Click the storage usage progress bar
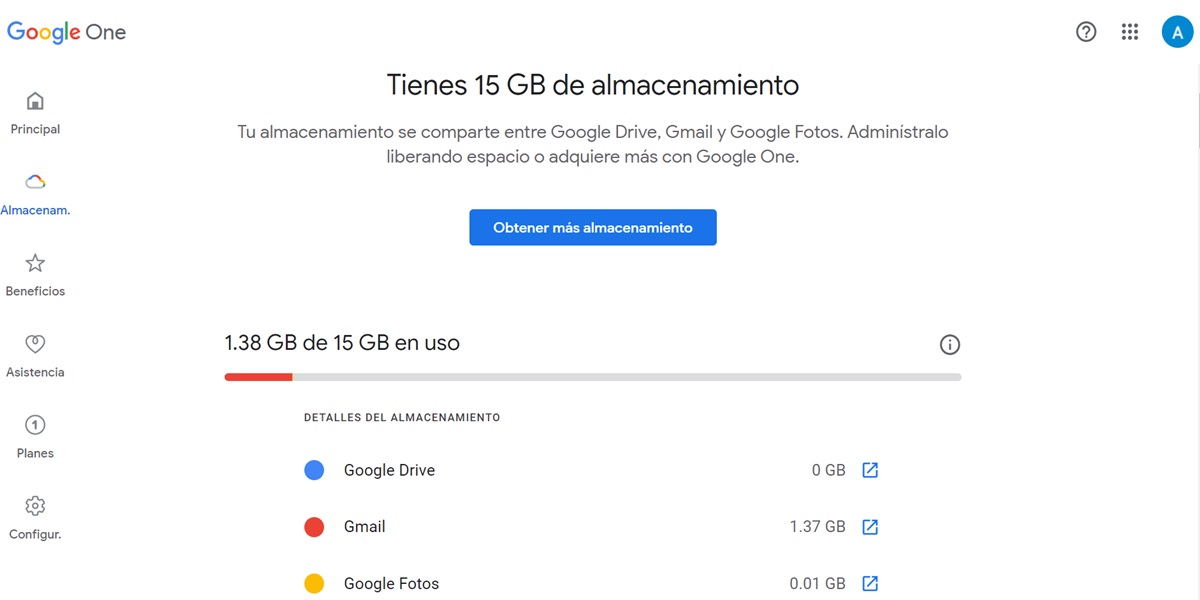 coord(592,377)
